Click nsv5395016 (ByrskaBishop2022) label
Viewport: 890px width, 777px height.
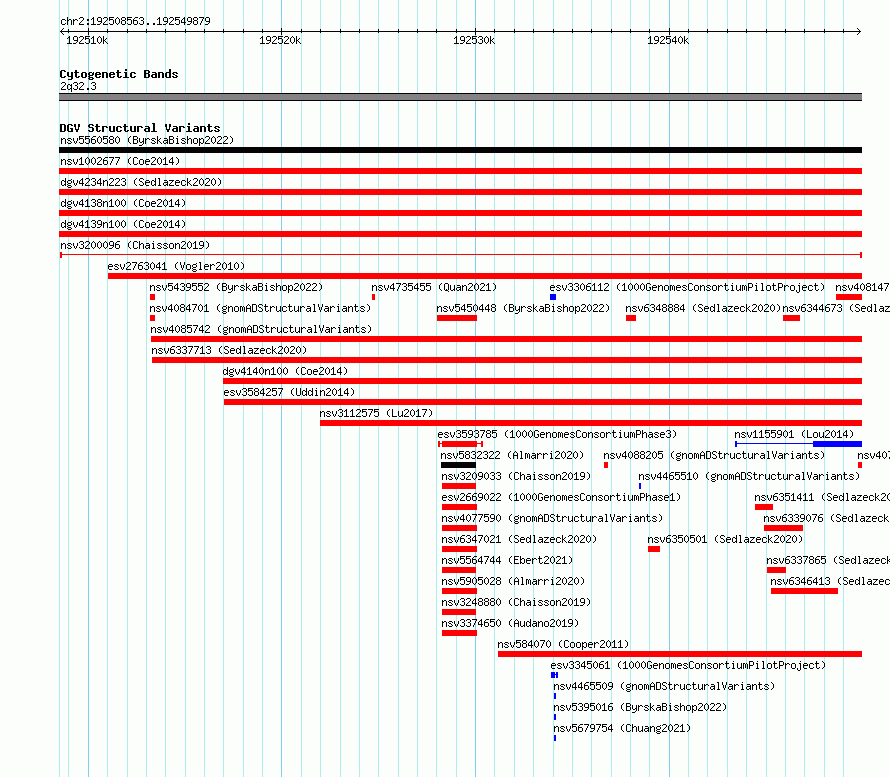tap(640, 707)
